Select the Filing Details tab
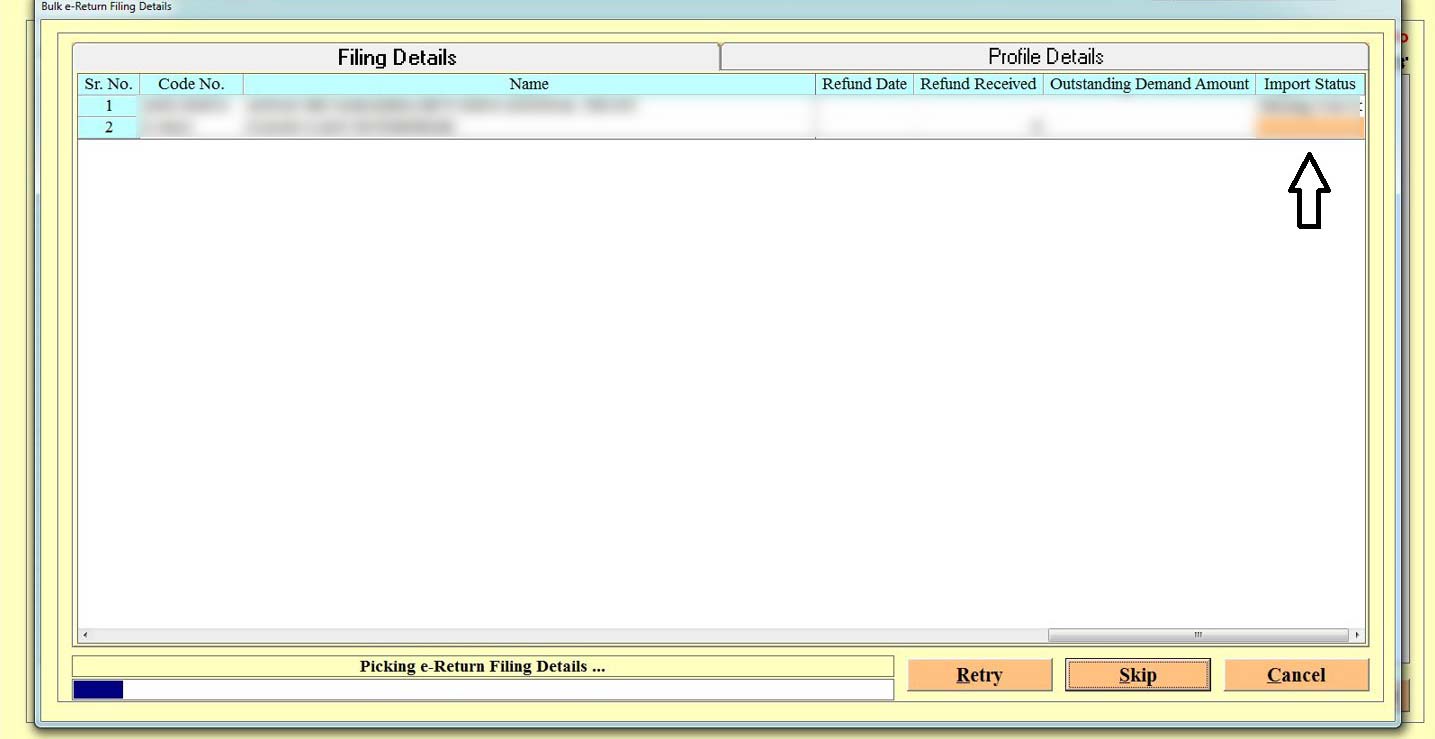1435x739 pixels. pyautogui.click(x=396, y=58)
